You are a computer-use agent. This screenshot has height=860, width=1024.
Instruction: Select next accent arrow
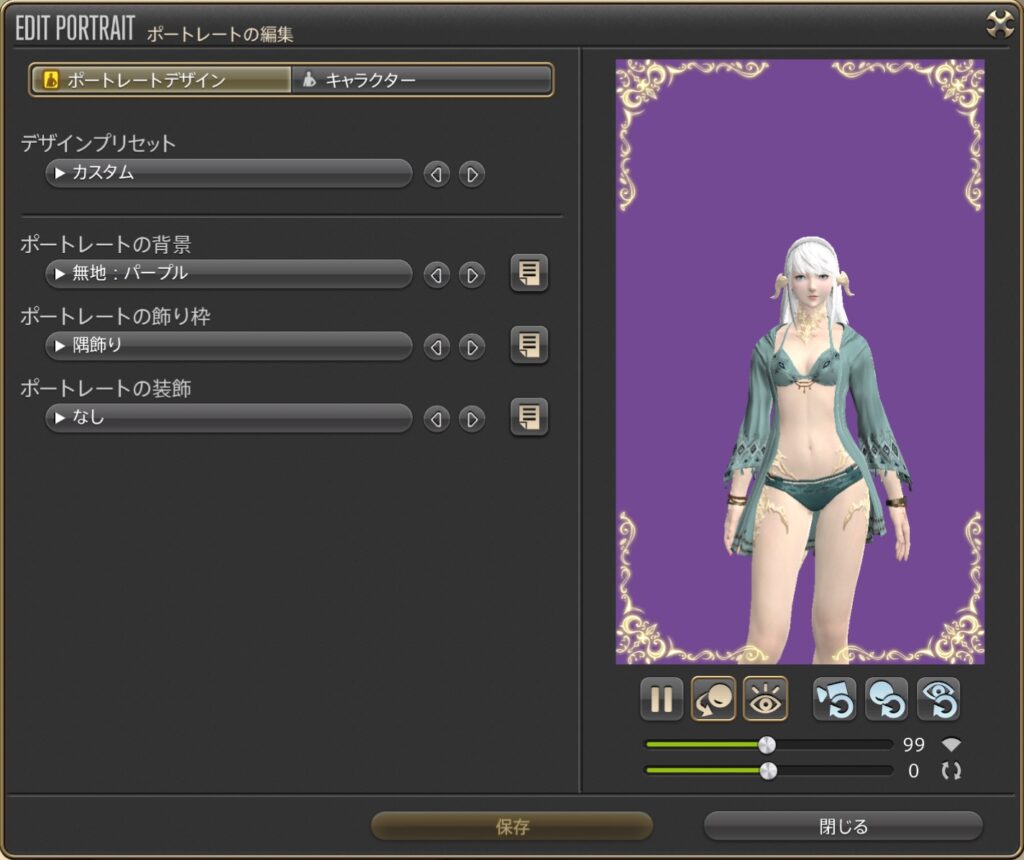[472, 419]
